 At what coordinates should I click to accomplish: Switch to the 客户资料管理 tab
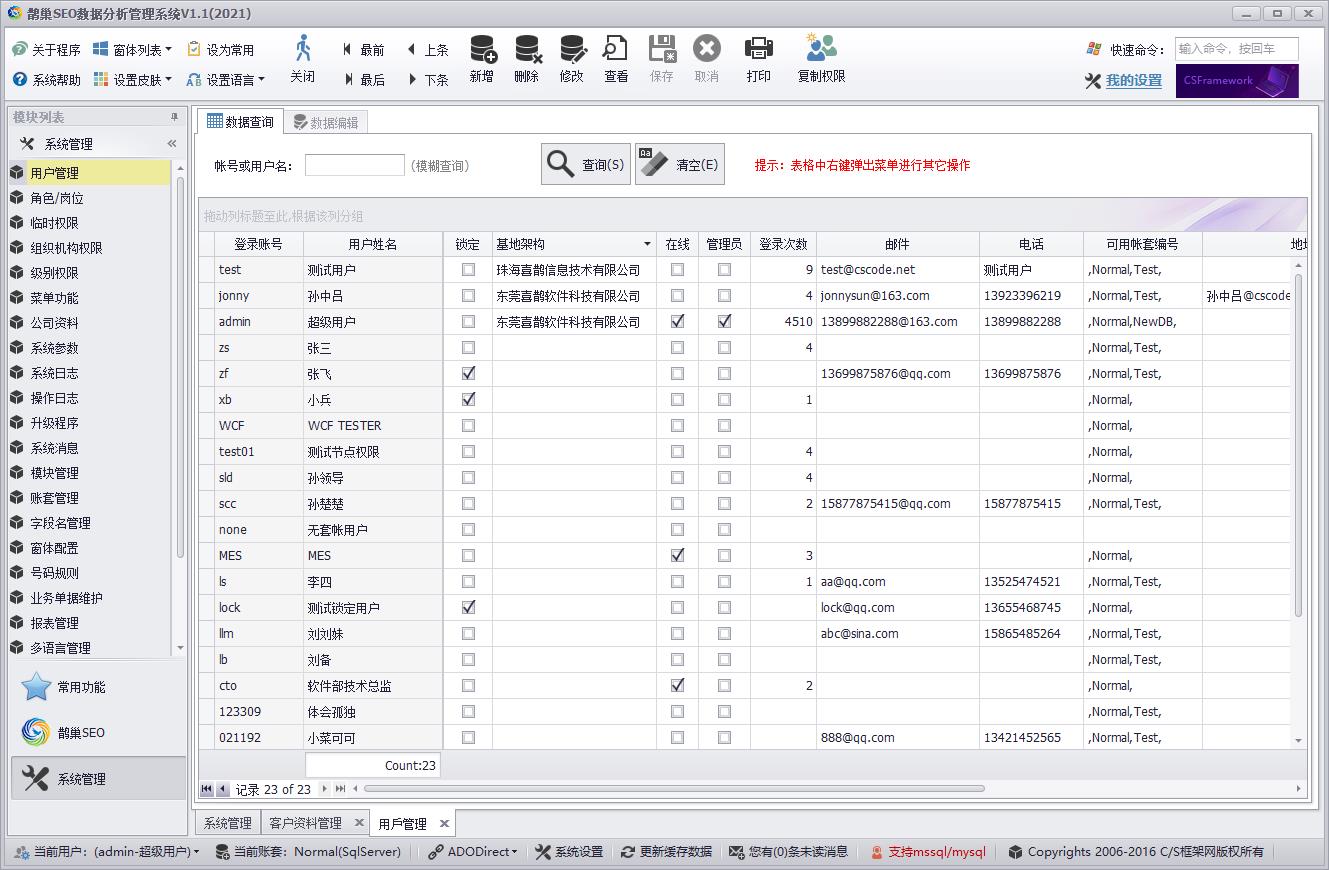306,823
